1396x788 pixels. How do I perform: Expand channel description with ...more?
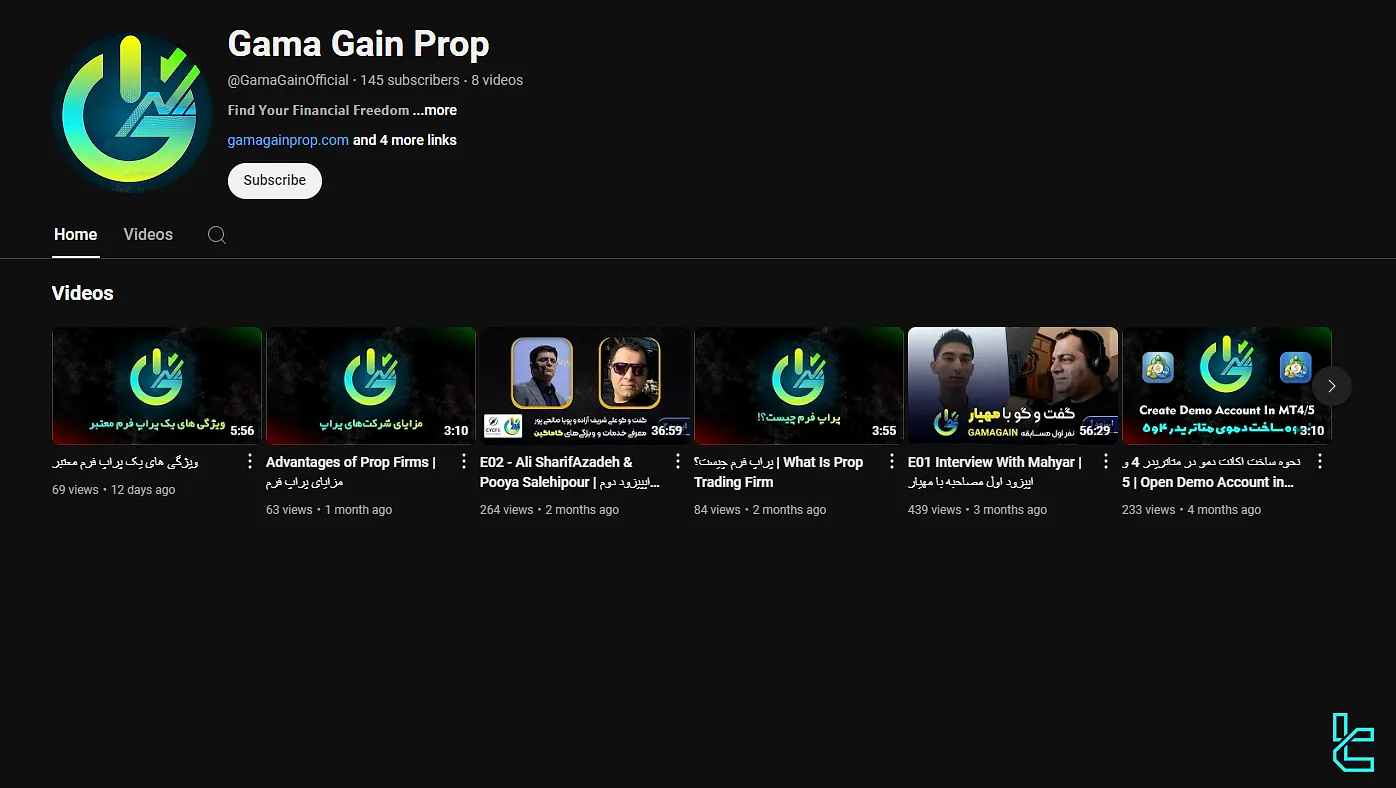click(435, 110)
